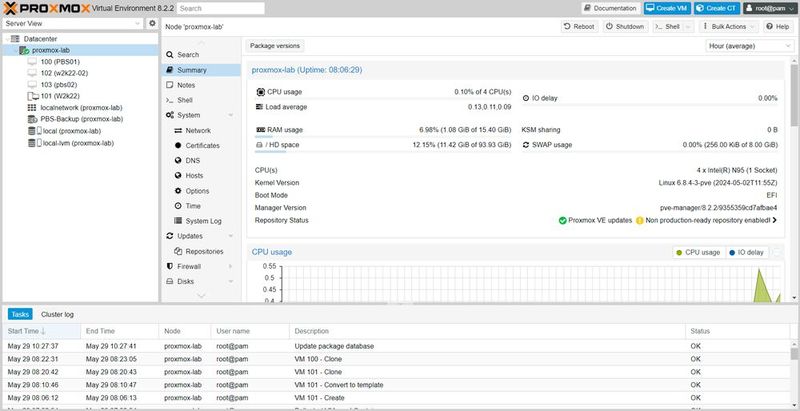Viewport: 800px width, 411px height.
Task: Open repository status details arrow
Action: (774, 220)
